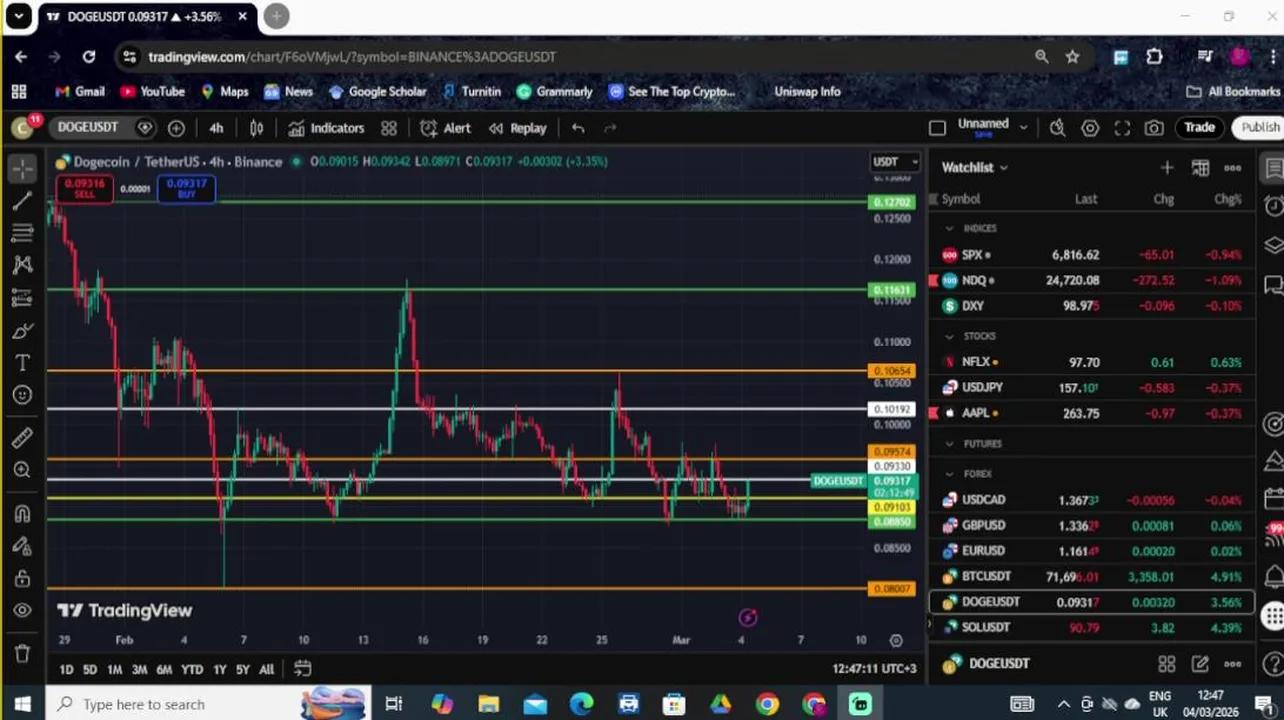Open the symbol quick-view diamond icon
This screenshot has width=1284, height=720.
(x=145, y=128)
